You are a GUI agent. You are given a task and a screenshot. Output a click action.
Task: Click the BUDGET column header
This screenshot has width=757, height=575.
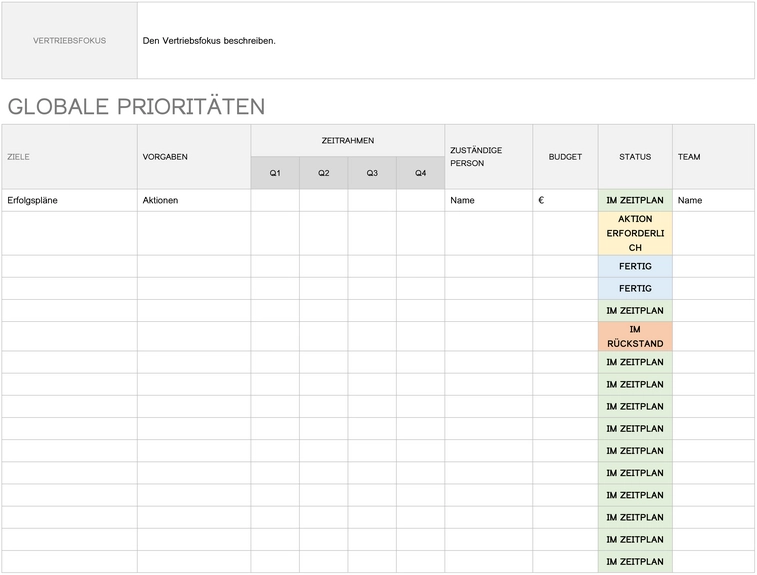click(x=565, y=157)
